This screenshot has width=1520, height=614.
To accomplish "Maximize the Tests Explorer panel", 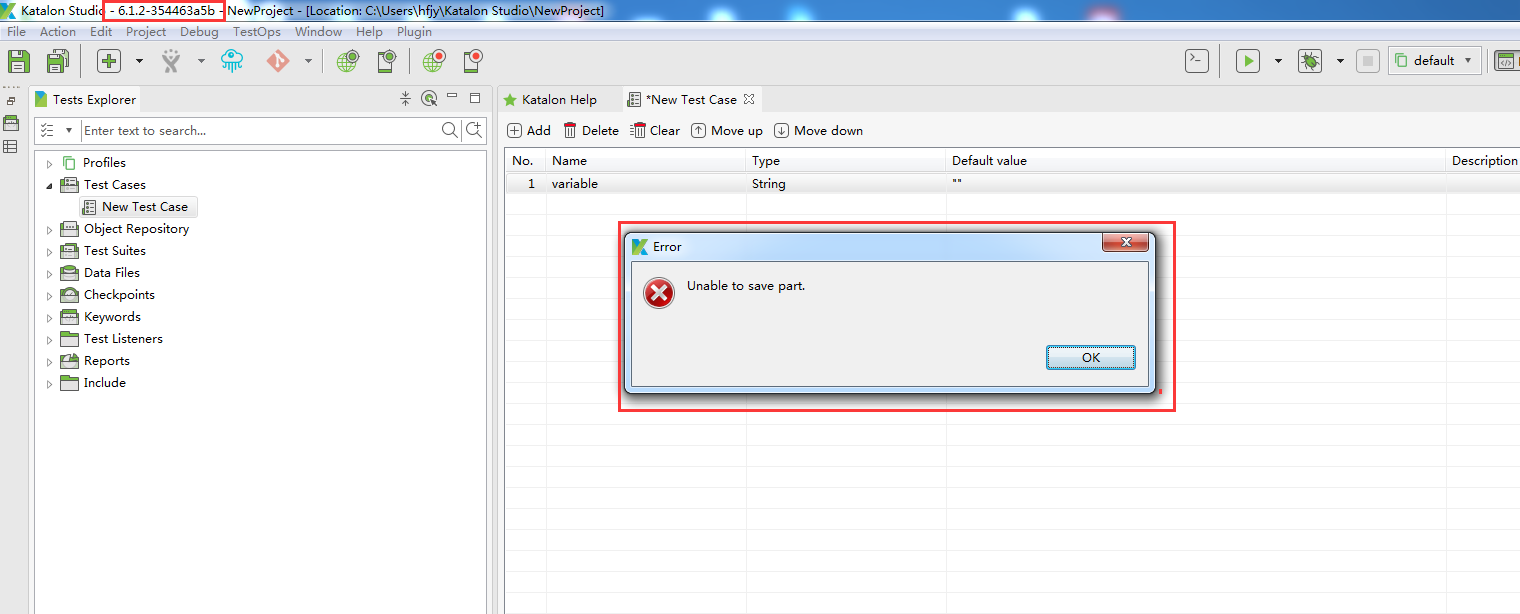I will pyautogui.click(x=475, y=98).
